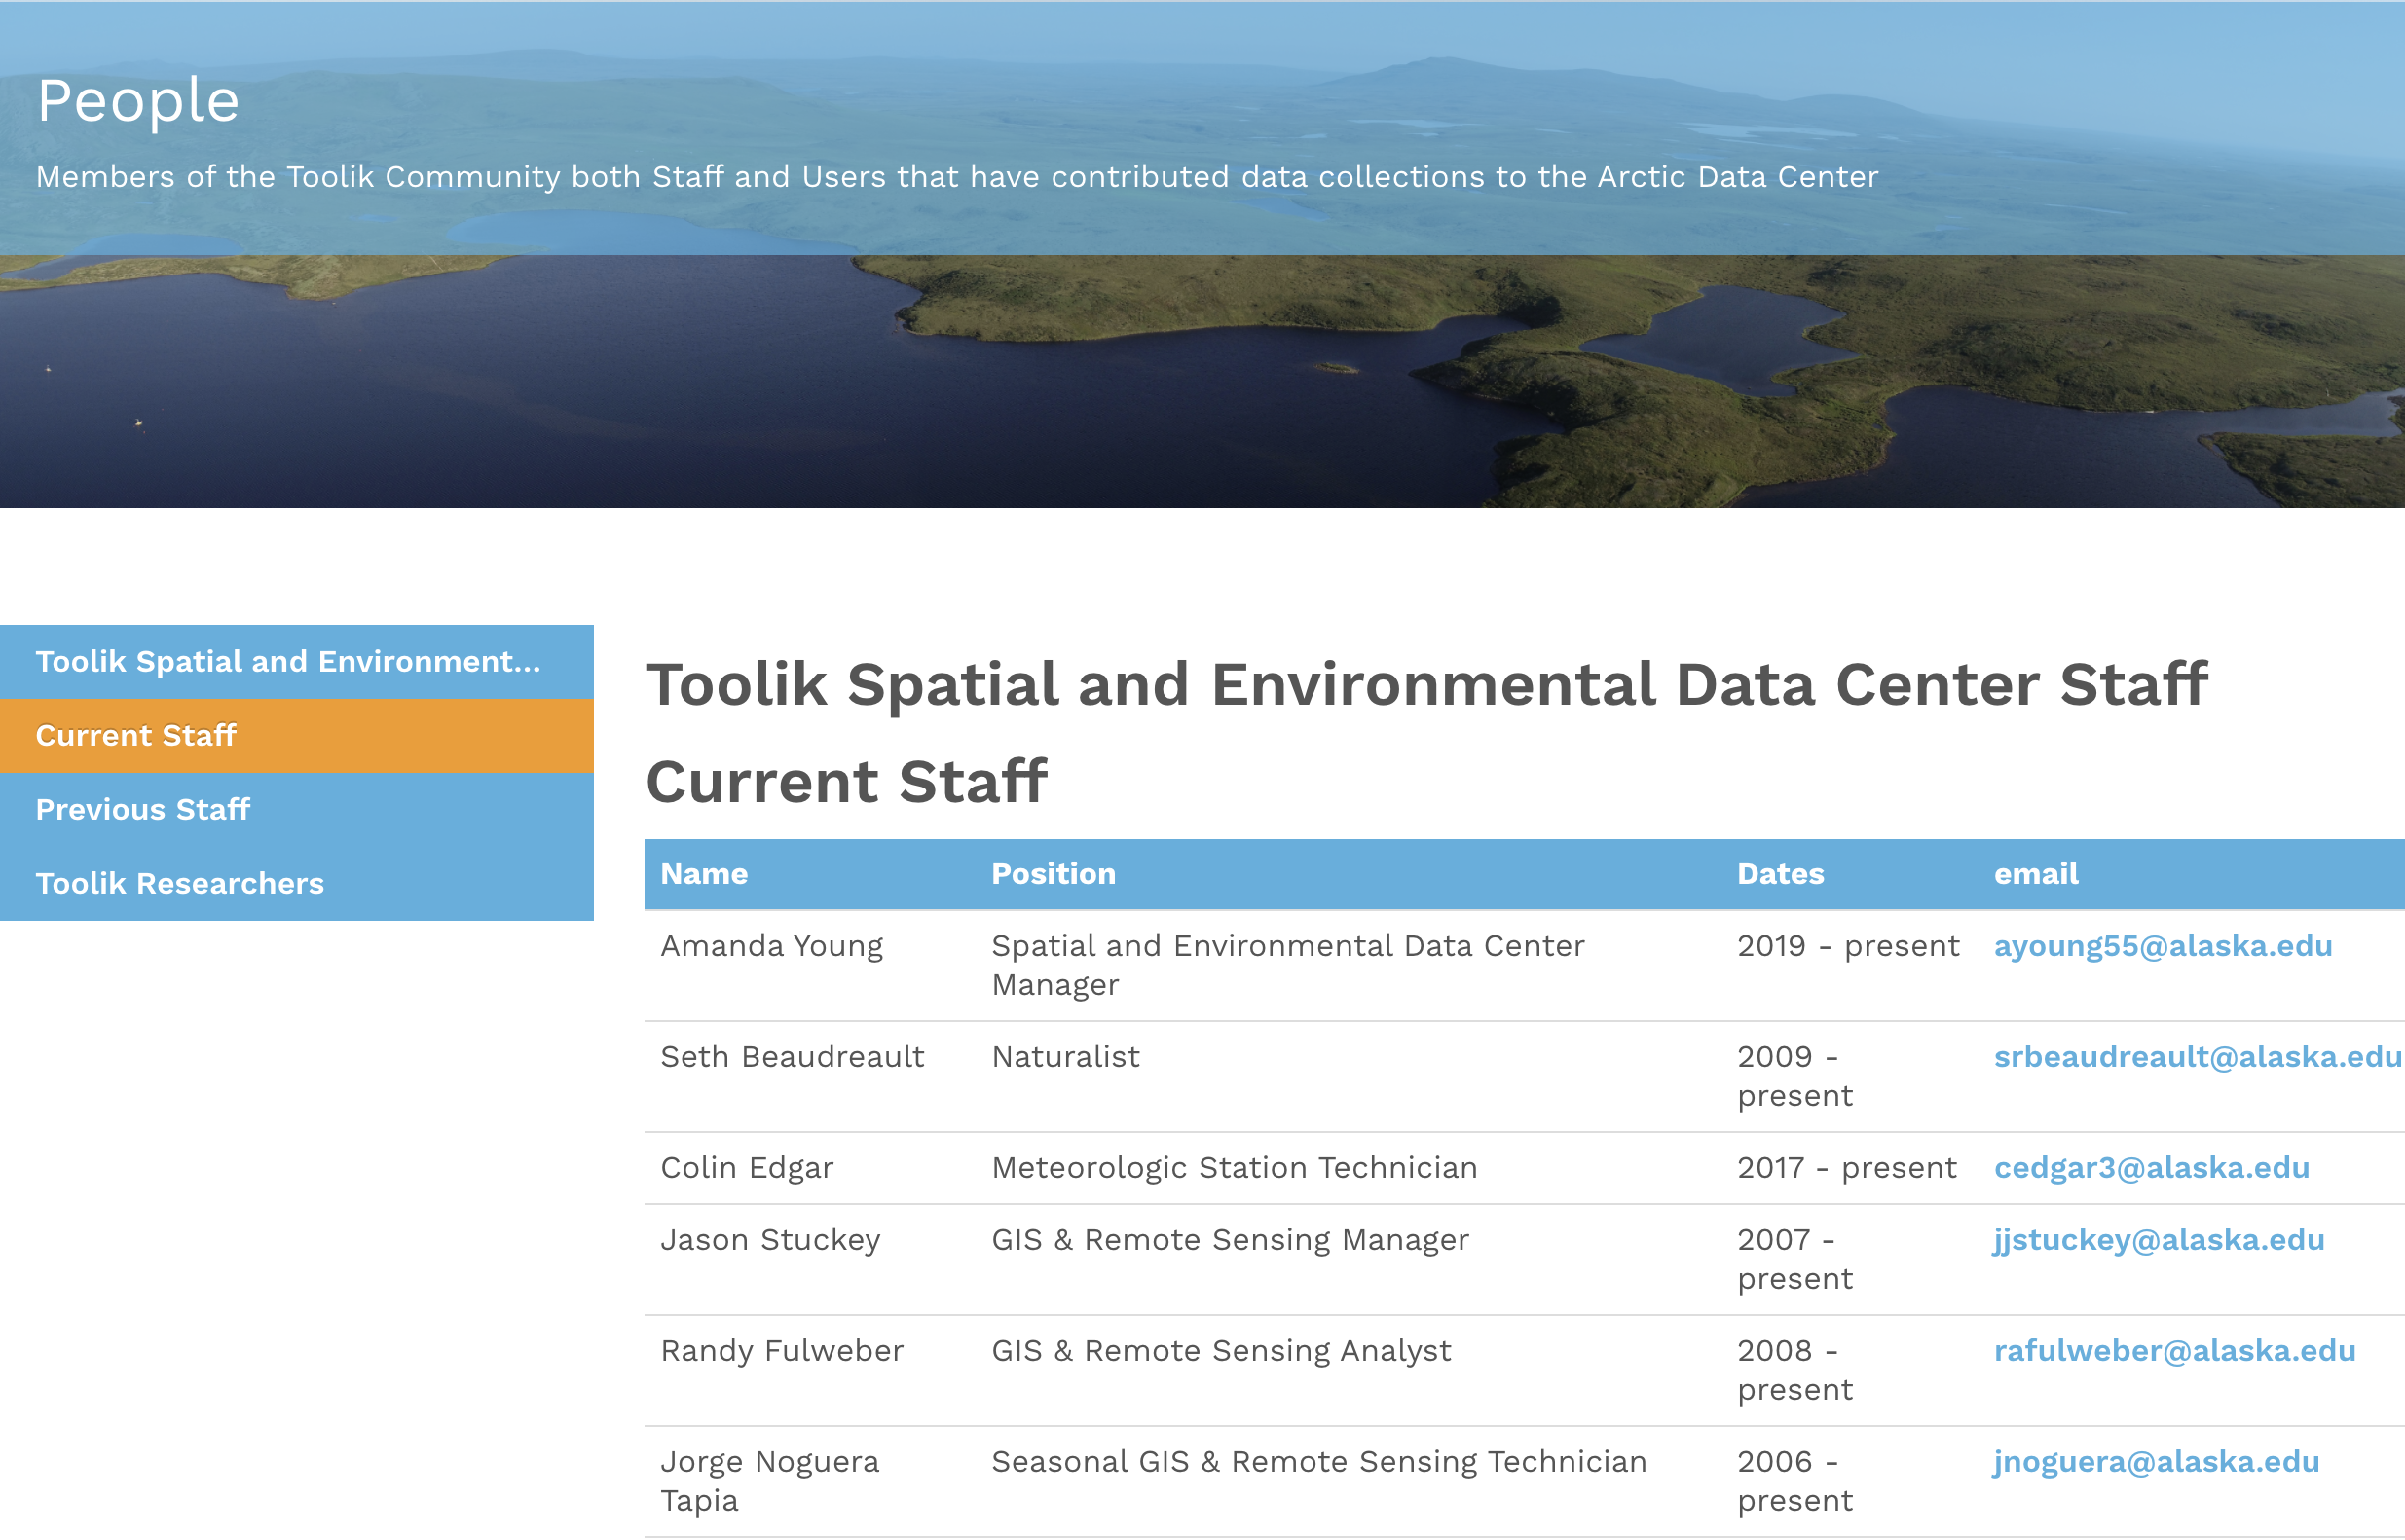
Task: Email Amanda Young at ayoung55@alaska.edu
Action: [2162, 946]
